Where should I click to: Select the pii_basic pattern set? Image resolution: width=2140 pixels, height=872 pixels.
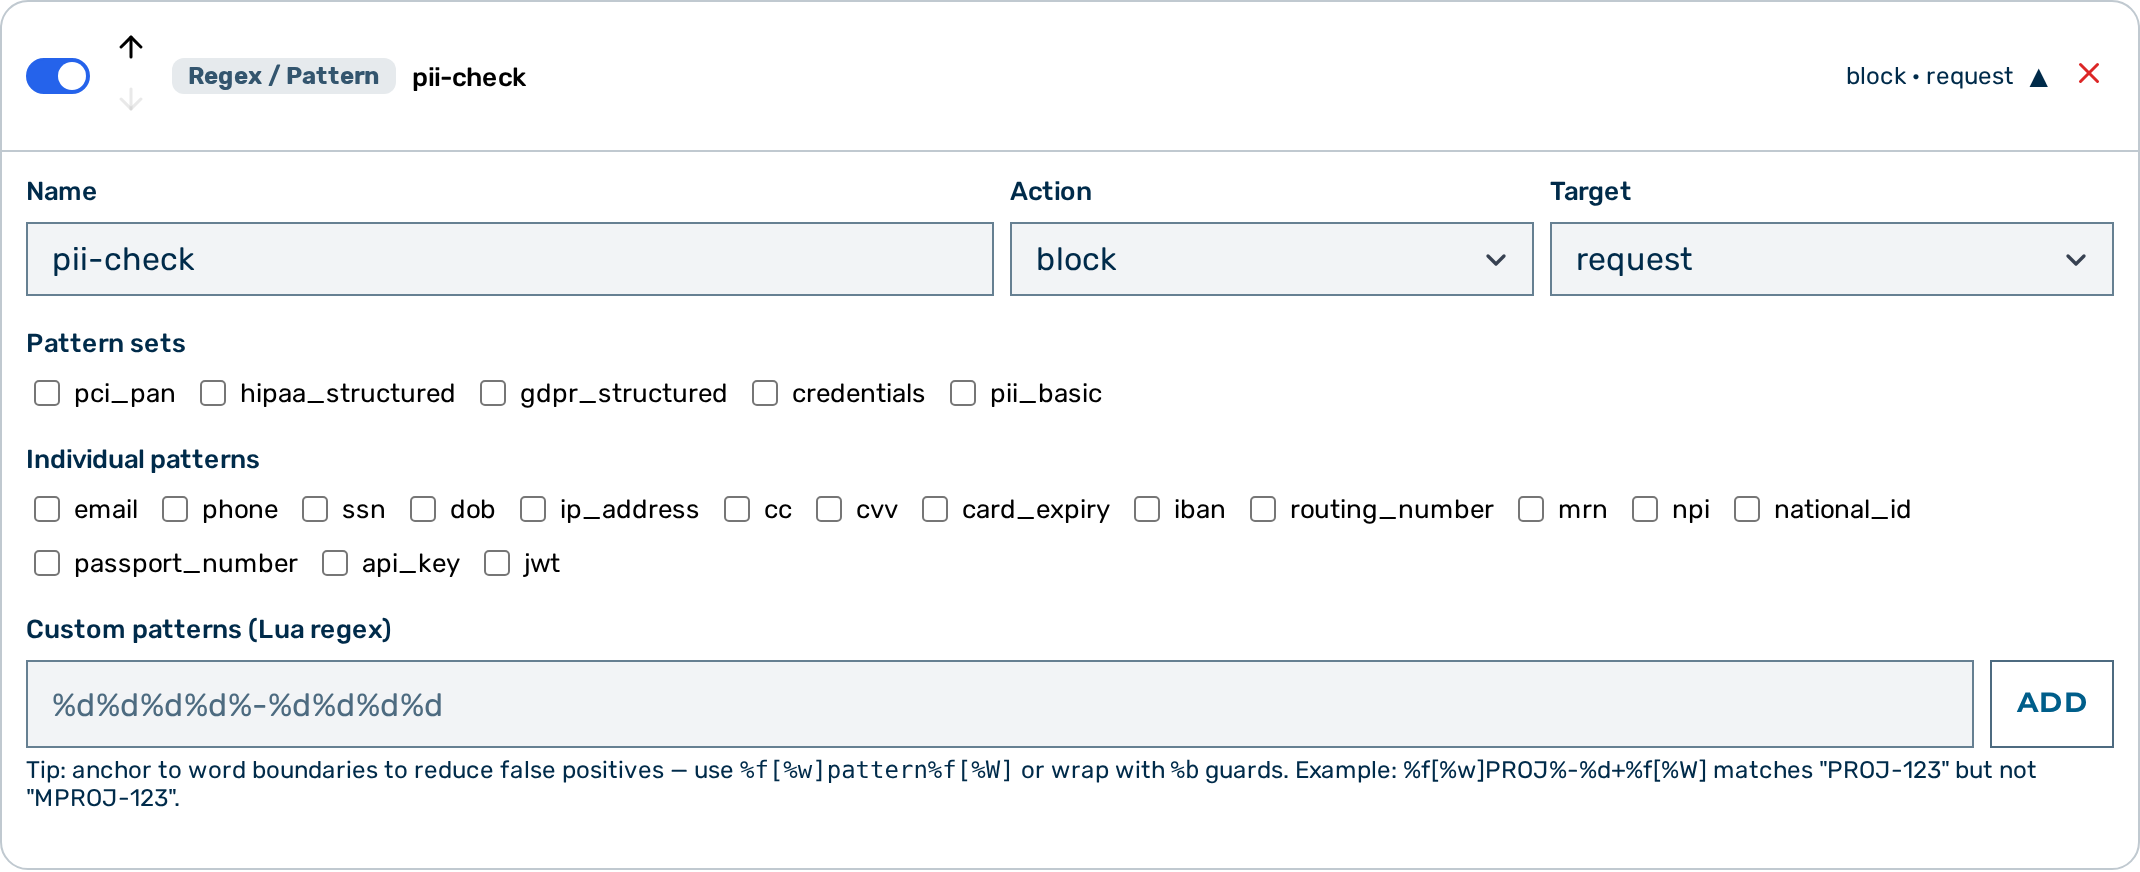(963, 393)
